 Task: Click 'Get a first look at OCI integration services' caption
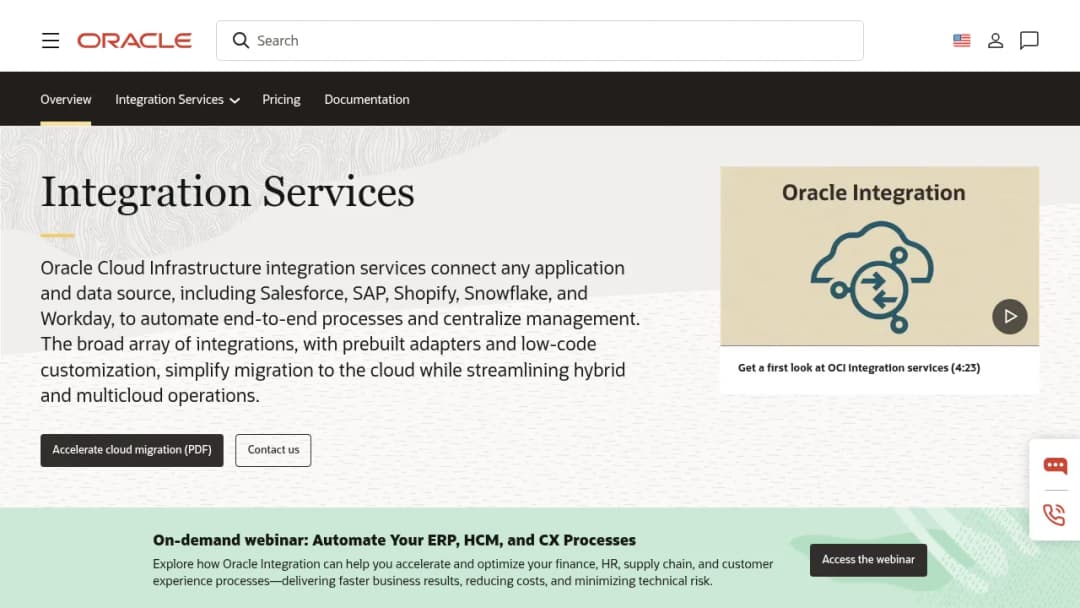[858, 368]
